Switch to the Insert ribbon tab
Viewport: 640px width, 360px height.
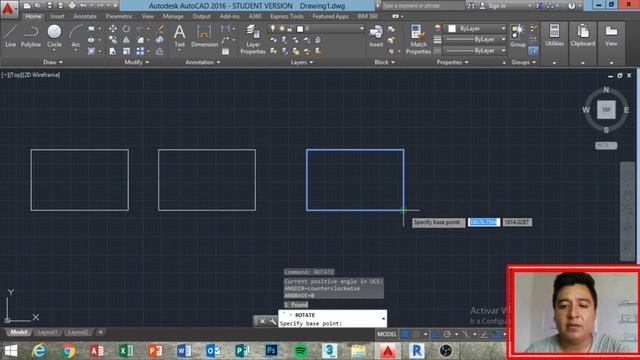point(57,16)
